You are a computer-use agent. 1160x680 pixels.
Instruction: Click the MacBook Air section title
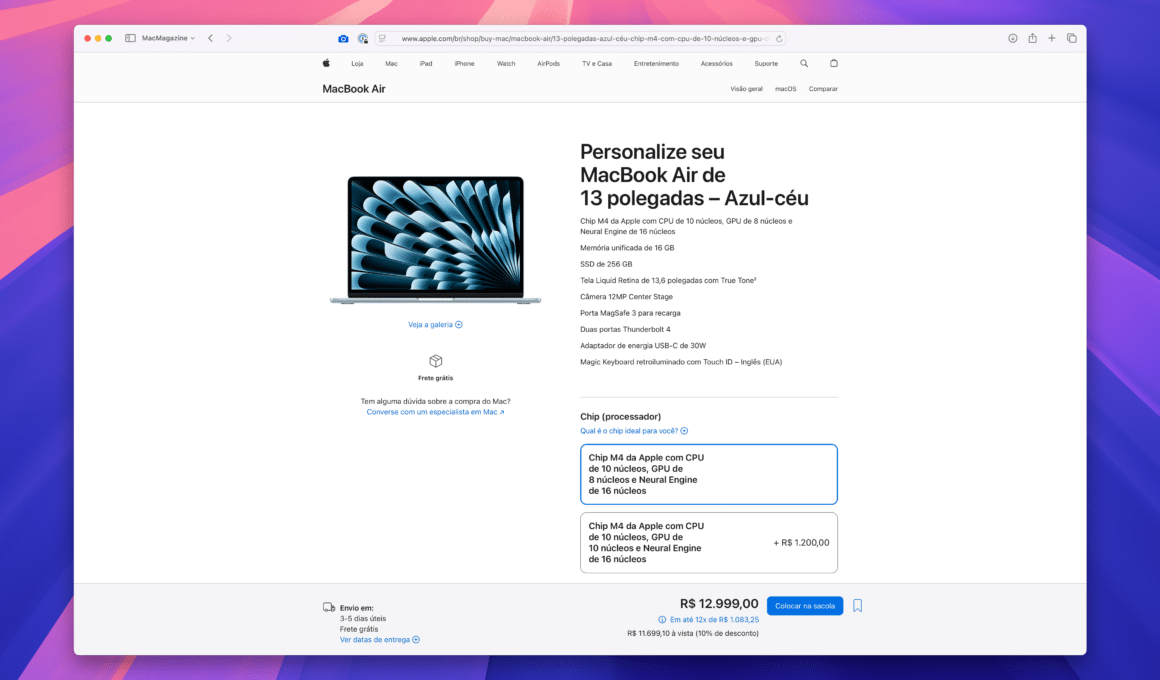pos(354,89)
